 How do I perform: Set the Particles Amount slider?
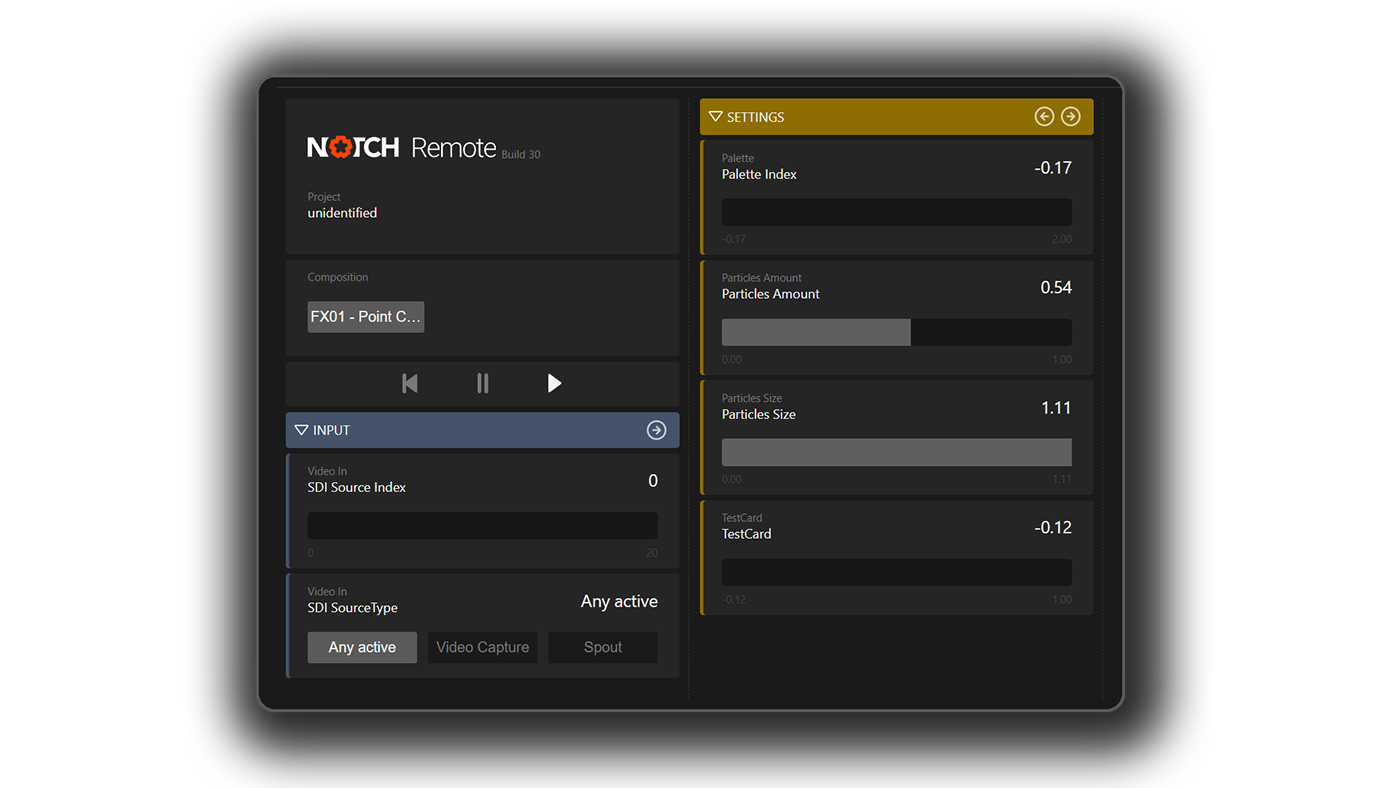tap(897, 332)
